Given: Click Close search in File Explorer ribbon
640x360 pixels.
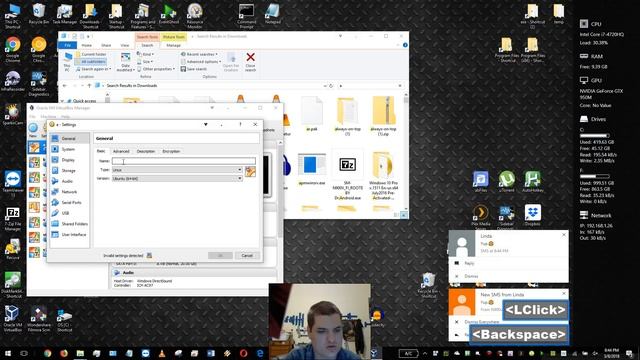Looking at the screenshot, I should tap(250, 62).
